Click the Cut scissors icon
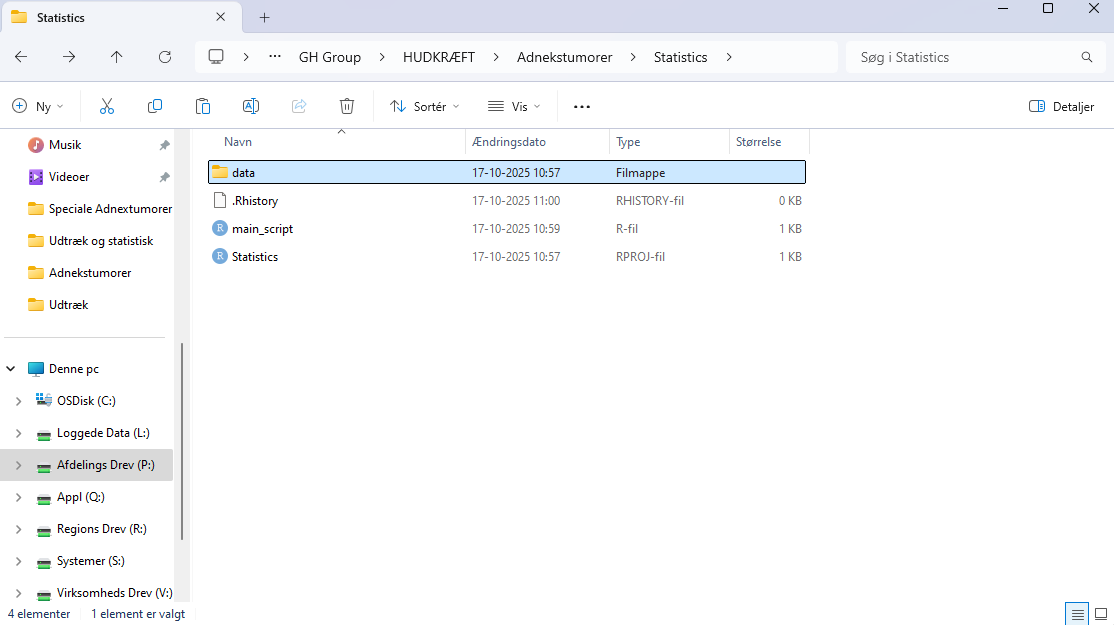The width and height of the screenshot is (1114, 625). (107, 106)
